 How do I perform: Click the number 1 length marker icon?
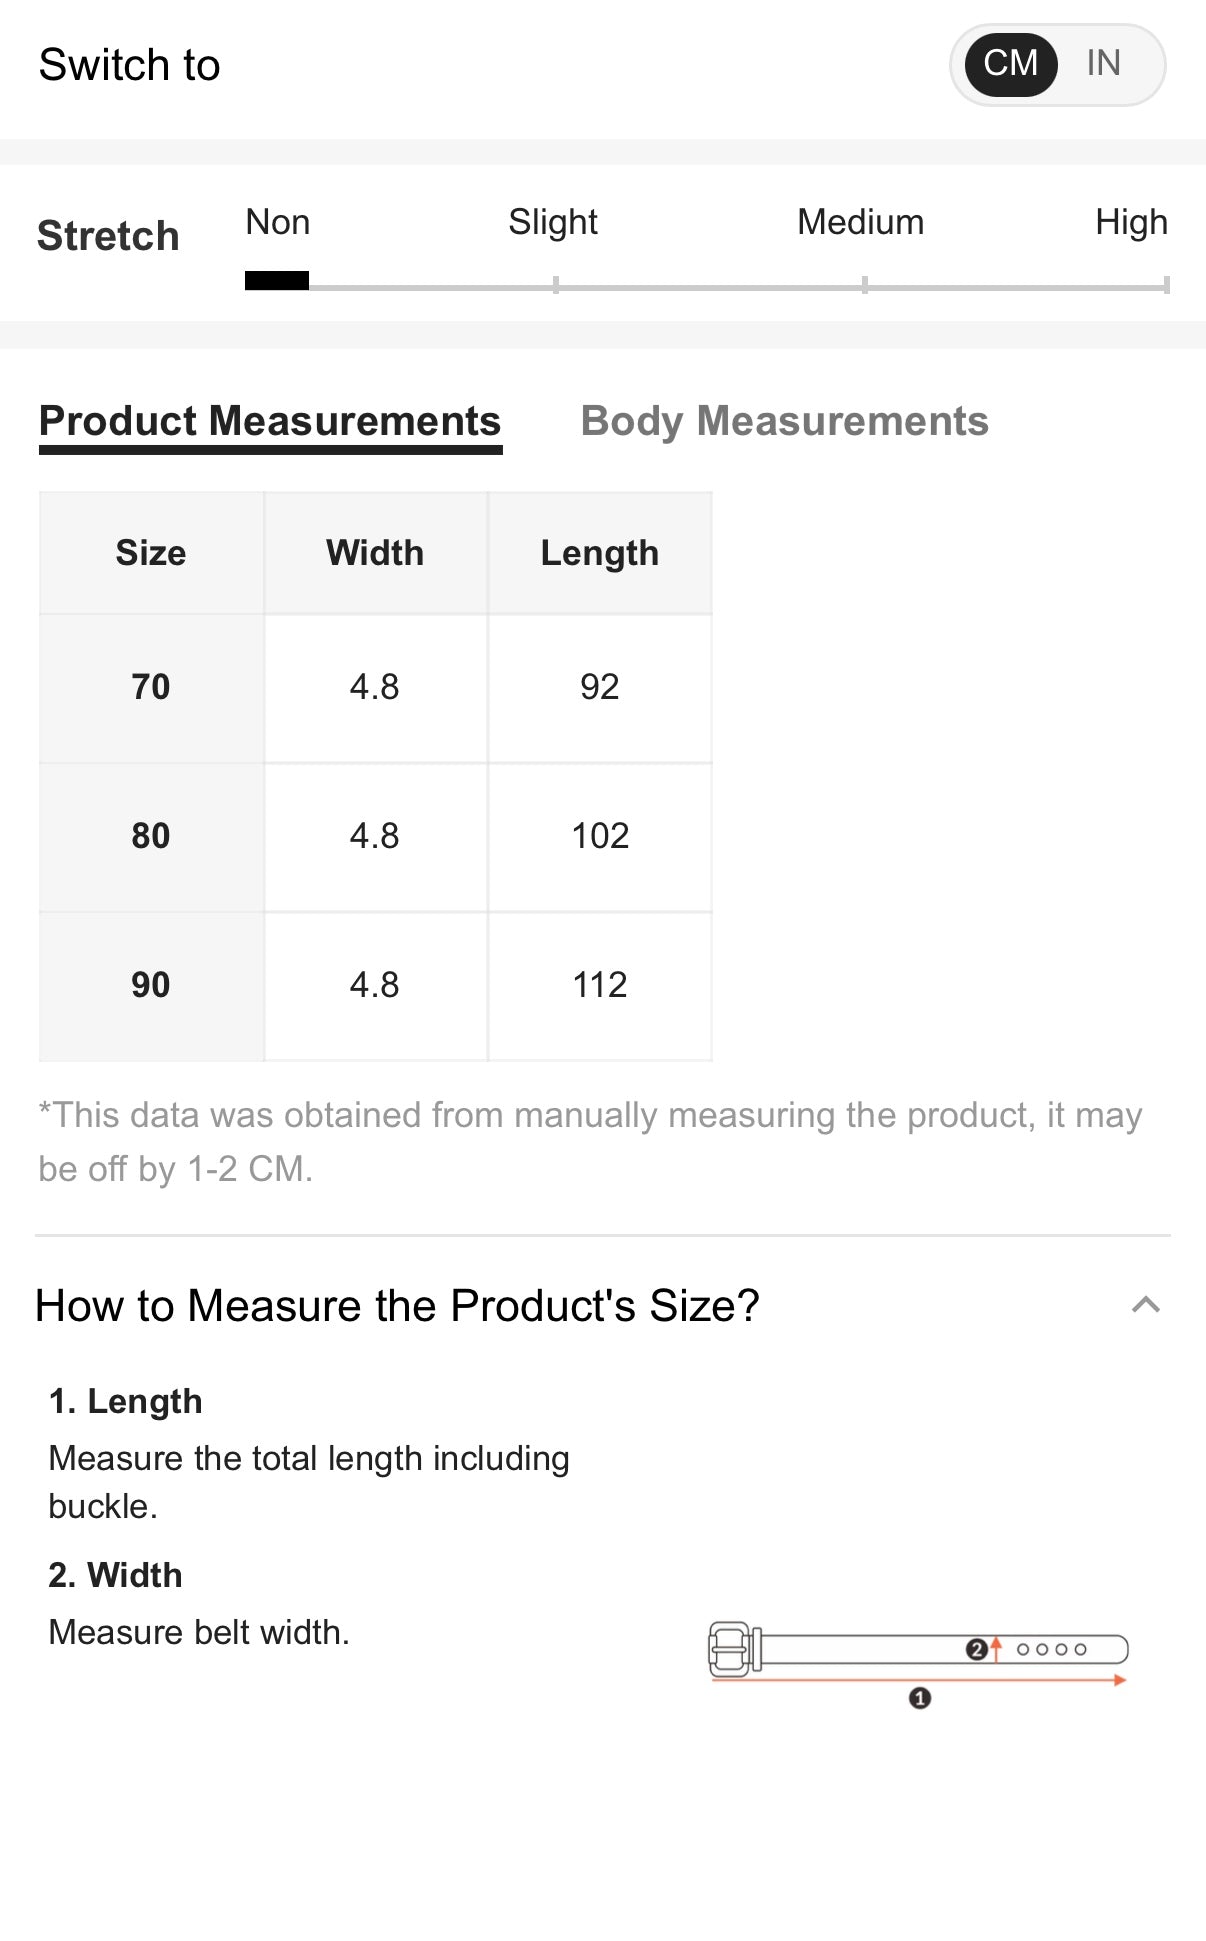[920, 1697]
